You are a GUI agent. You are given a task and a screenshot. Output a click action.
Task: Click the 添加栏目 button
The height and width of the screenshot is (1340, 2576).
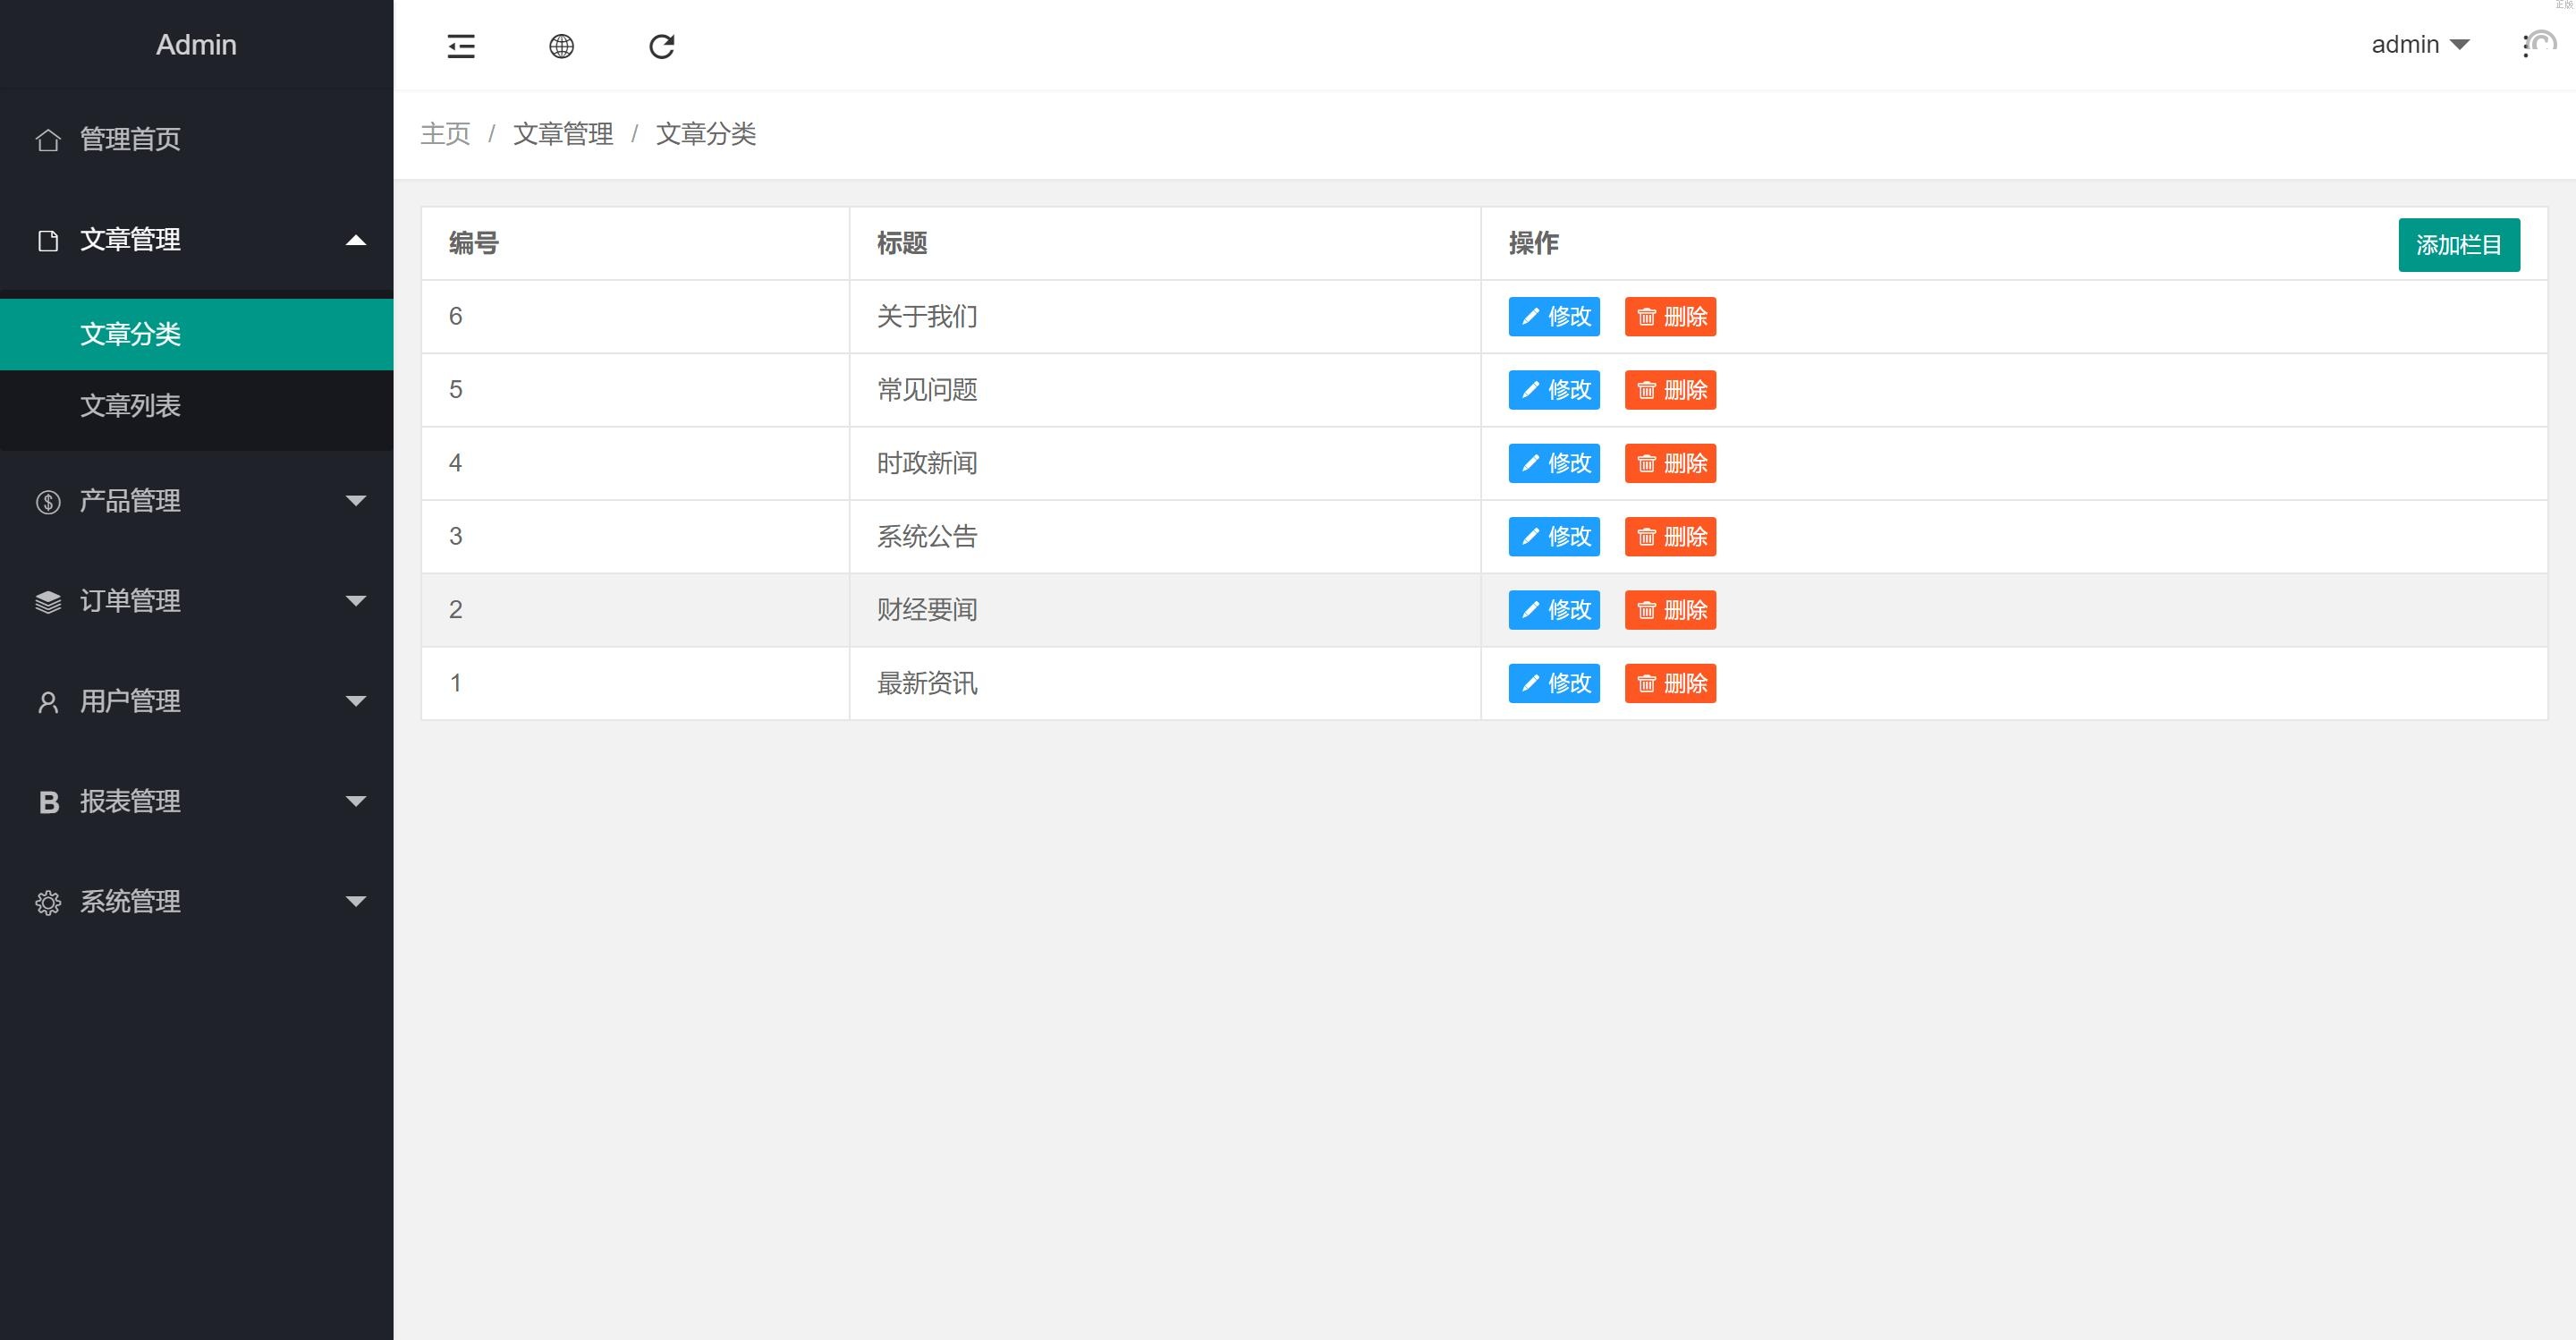(x=2458, y=245)
